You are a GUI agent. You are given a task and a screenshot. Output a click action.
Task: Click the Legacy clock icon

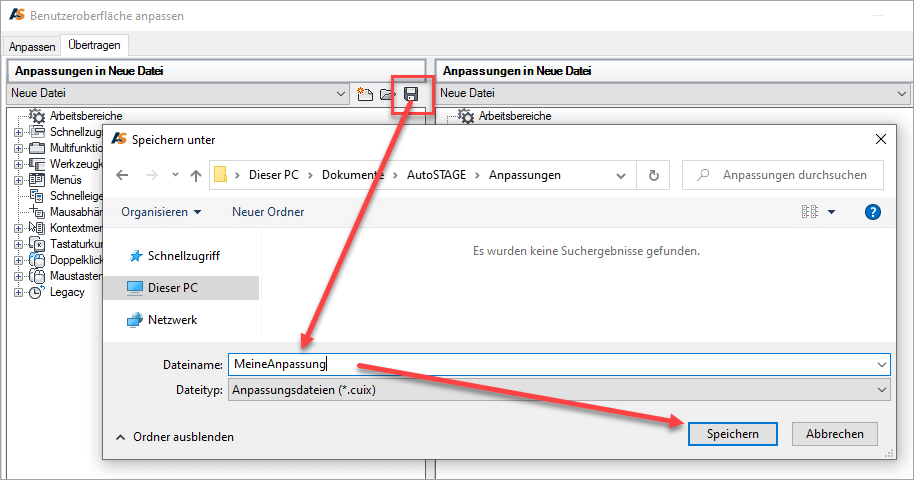coord(37,292)
